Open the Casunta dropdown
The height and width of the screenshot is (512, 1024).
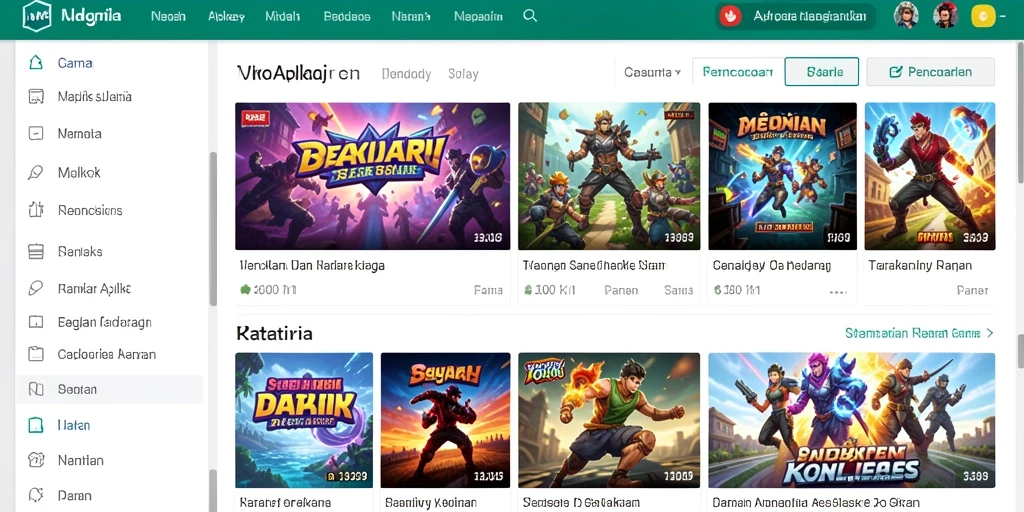pyautogui.click(x=652, y=72)
